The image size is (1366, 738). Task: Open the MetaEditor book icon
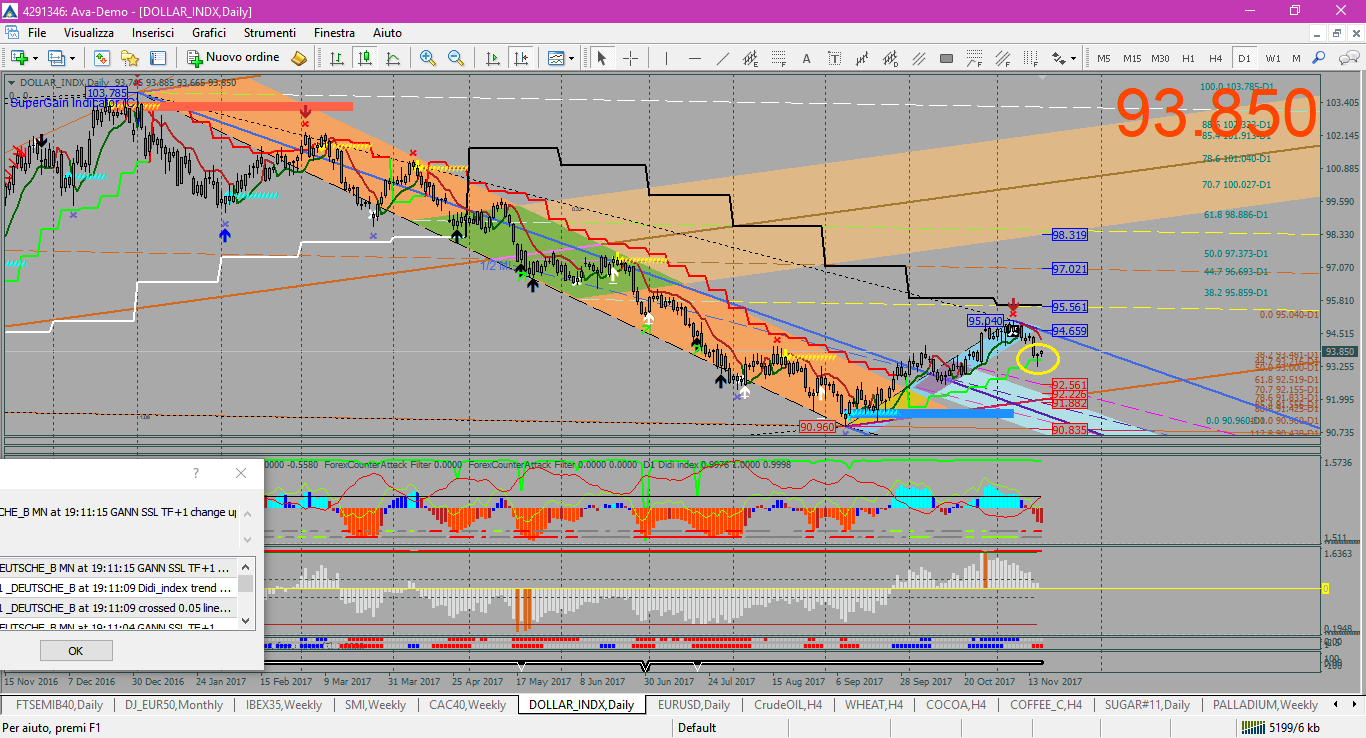299,58
